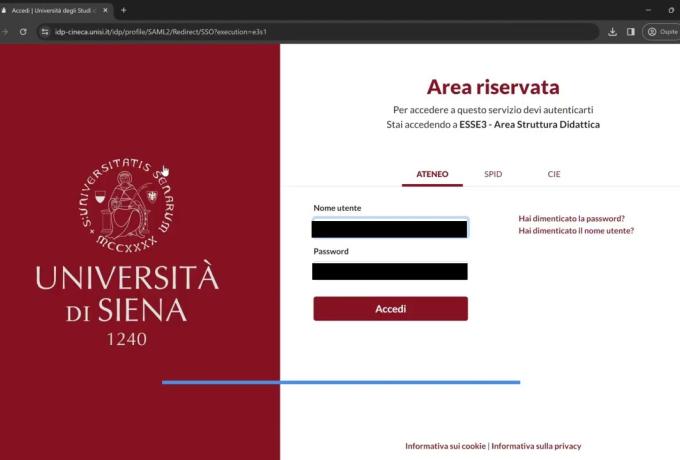Click the Password label

click(331, 251)
